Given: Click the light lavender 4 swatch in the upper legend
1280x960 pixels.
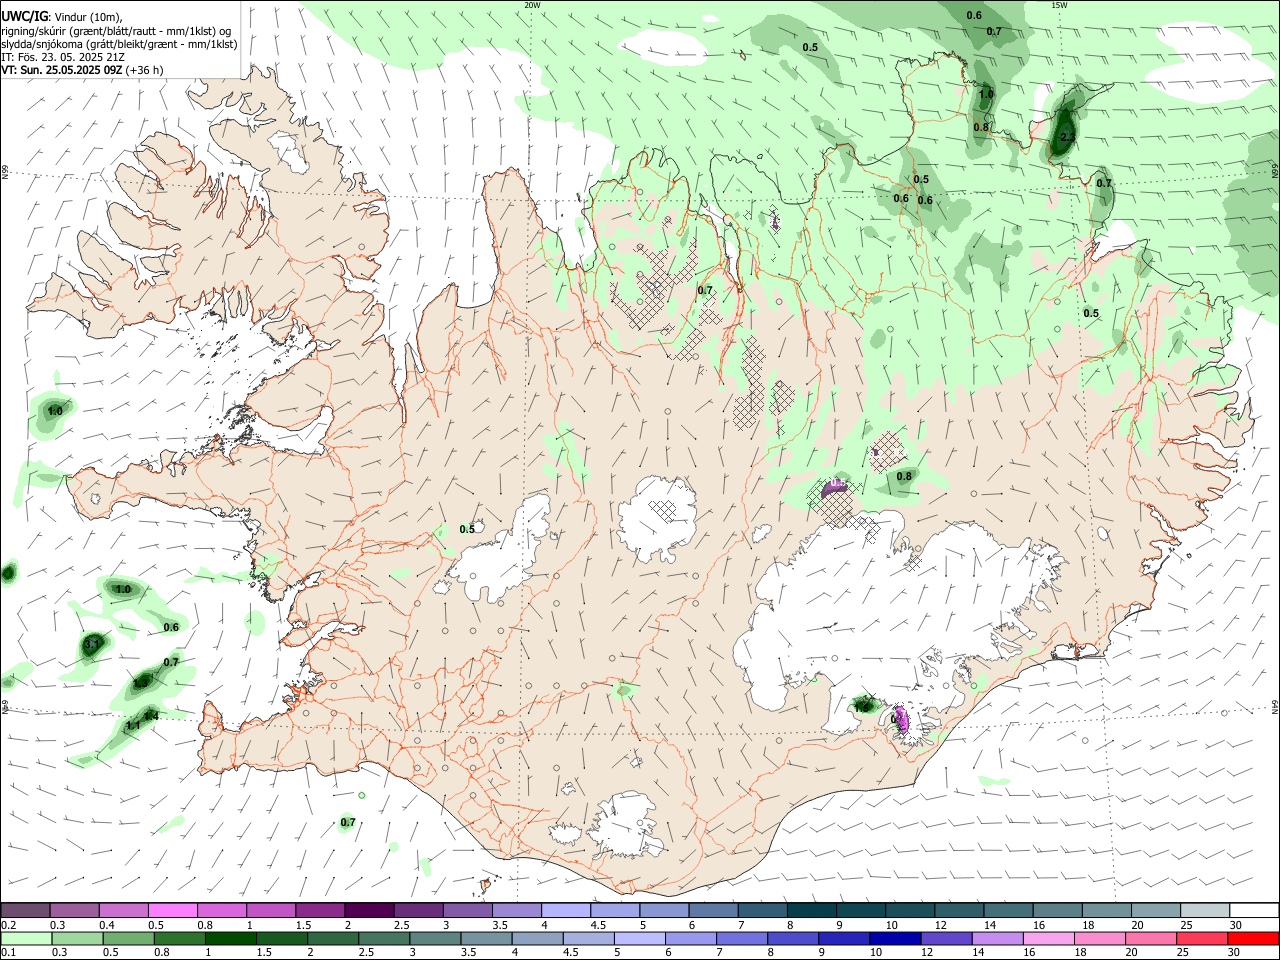Looking at the screenshot, I should 565,910.
